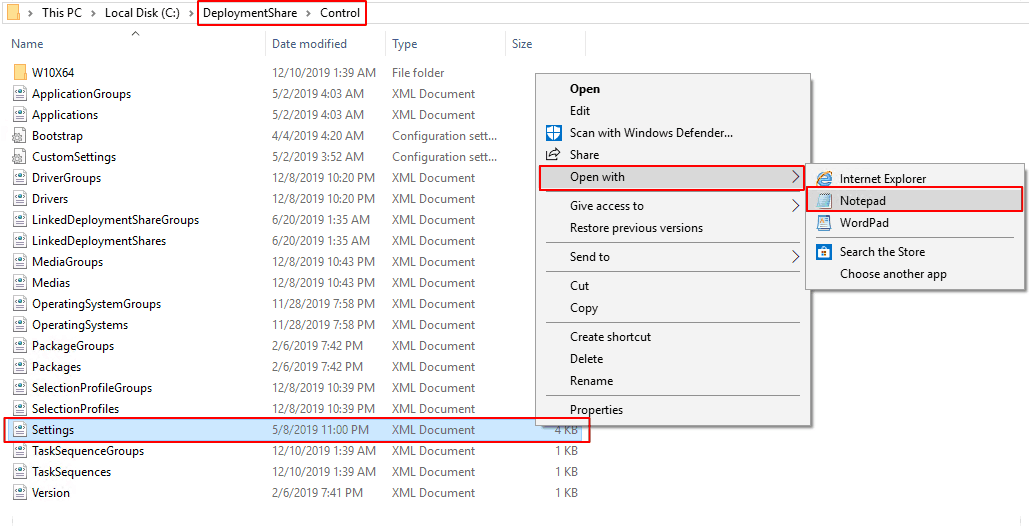Click the PackageGroups file icon
The height and width of the screenshot is (526, 1030).
click(x=20, y=345)
